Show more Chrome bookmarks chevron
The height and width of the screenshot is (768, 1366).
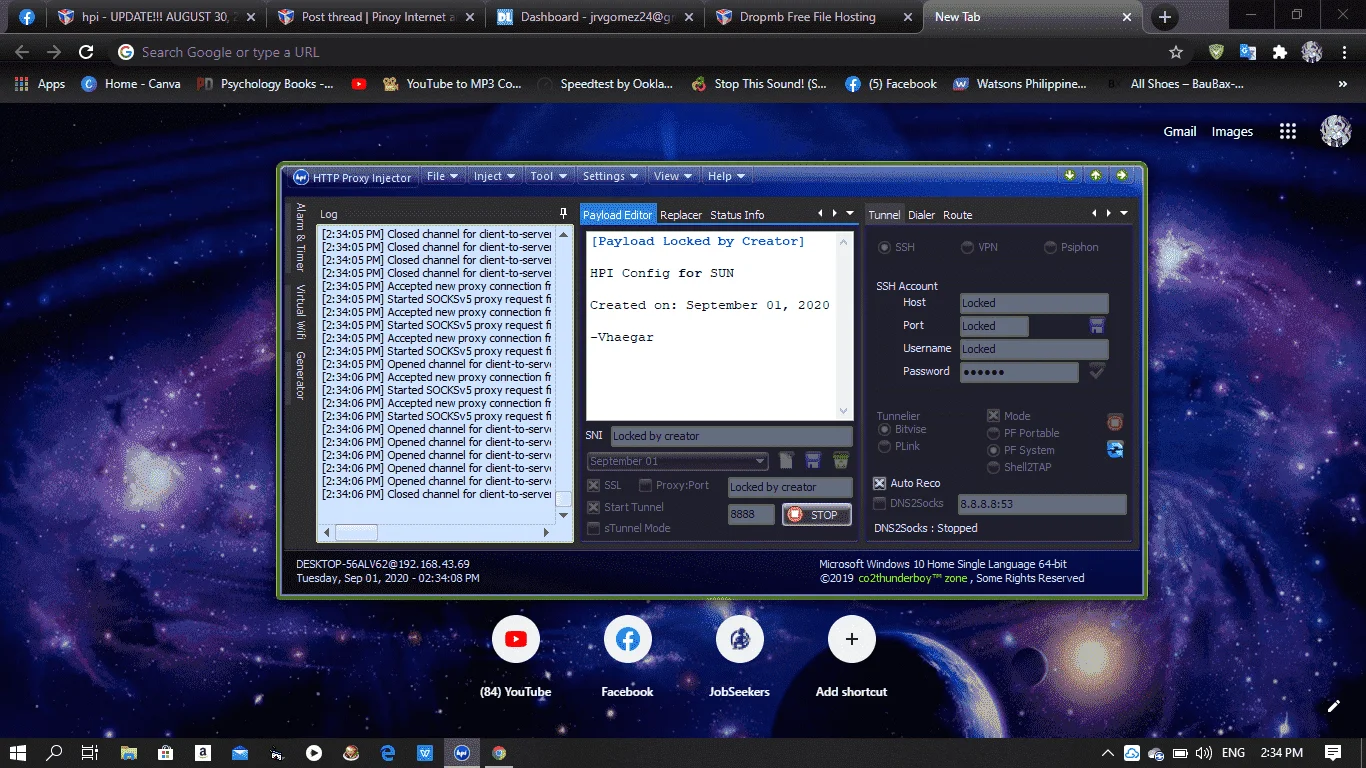coord(1343,84)
